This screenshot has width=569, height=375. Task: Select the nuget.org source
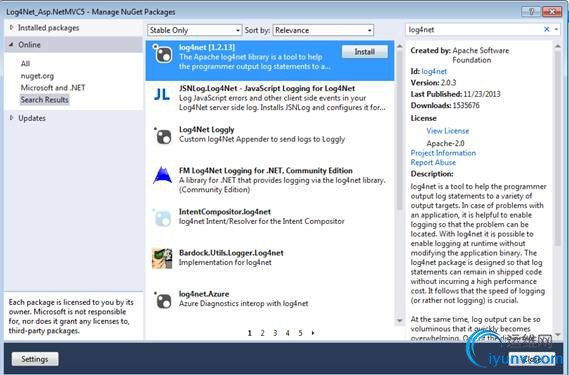37,76
